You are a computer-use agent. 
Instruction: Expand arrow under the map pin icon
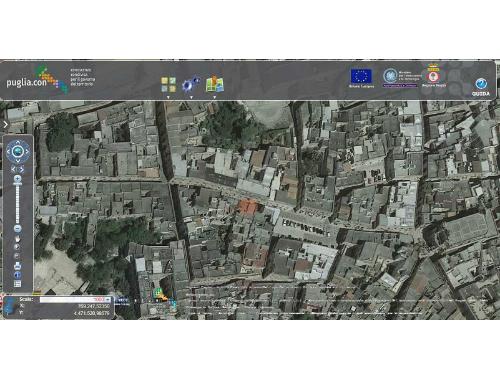click(x=214, y=97)
